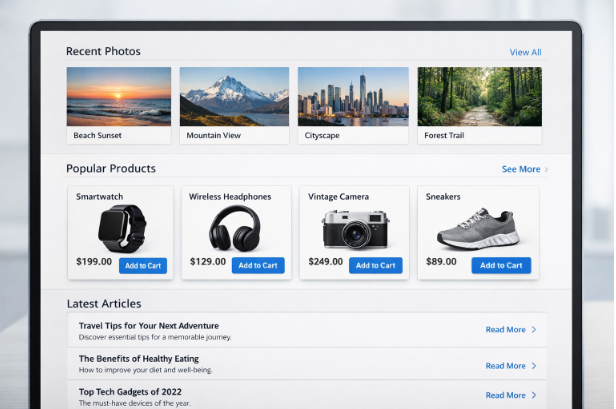Click the chevron in Healthy Eating row
This screenshot has height=409, width=616.
(x=534, y=366)
